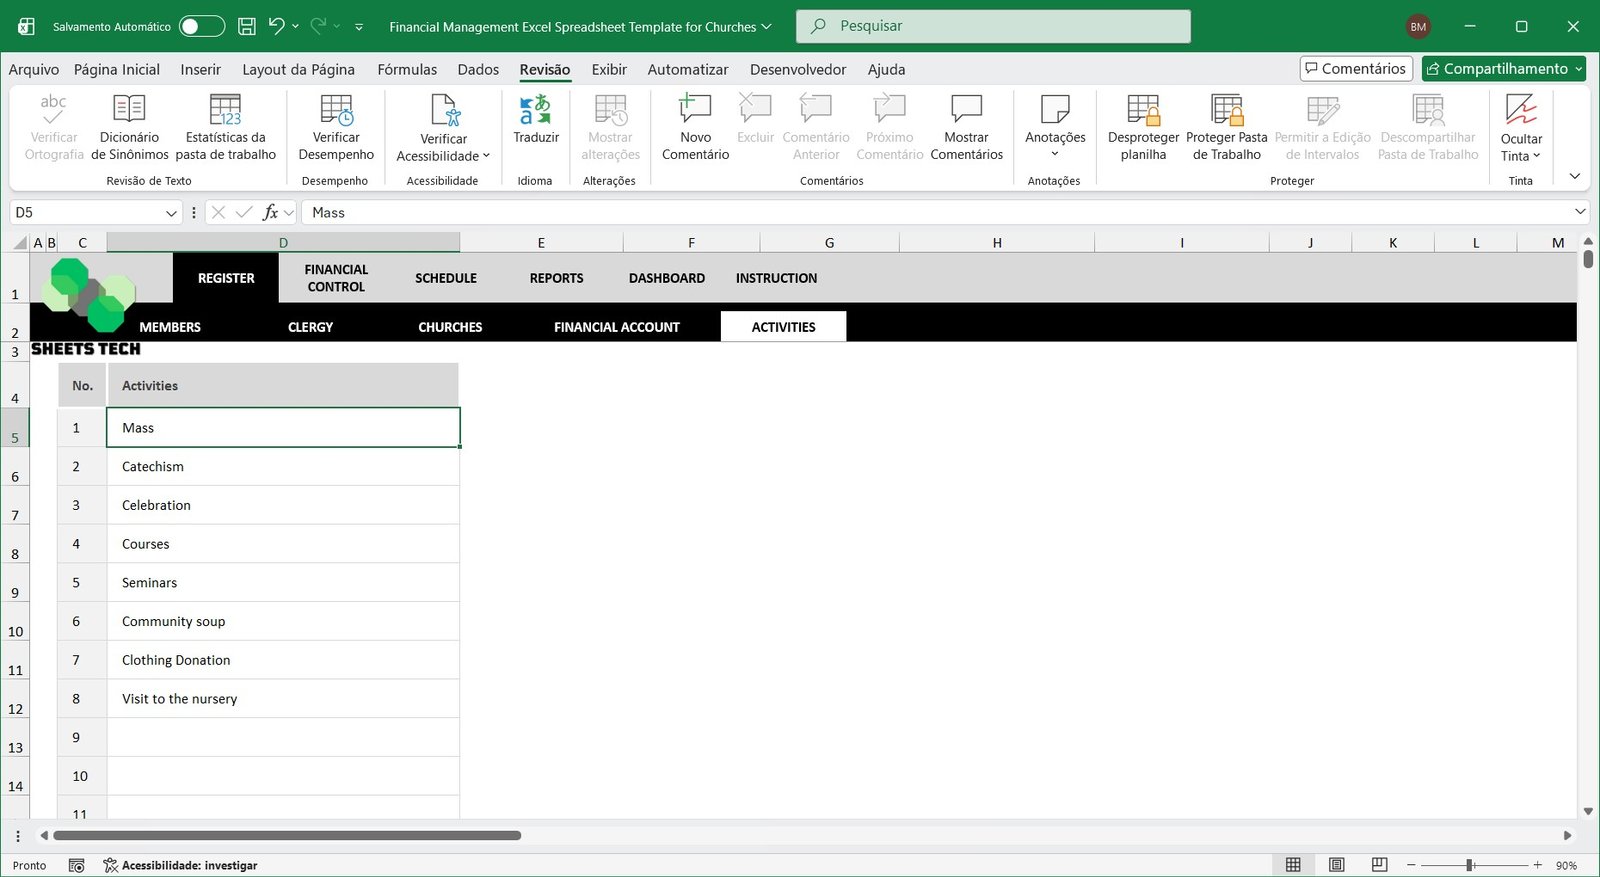This screenshot has width=1600, height=877.
Task: Save the workbook using the save icon
Action: coord(247,27)
